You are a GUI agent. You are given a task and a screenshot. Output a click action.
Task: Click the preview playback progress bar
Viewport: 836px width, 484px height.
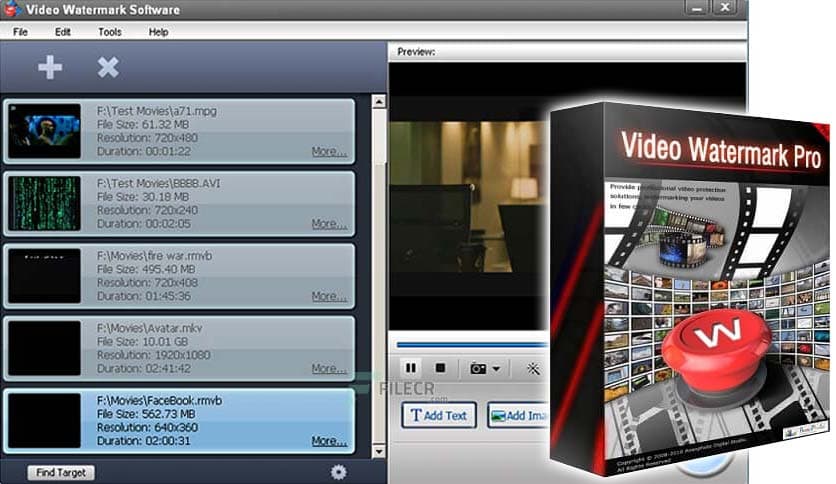pyautogui.click(x=472, y=345)
